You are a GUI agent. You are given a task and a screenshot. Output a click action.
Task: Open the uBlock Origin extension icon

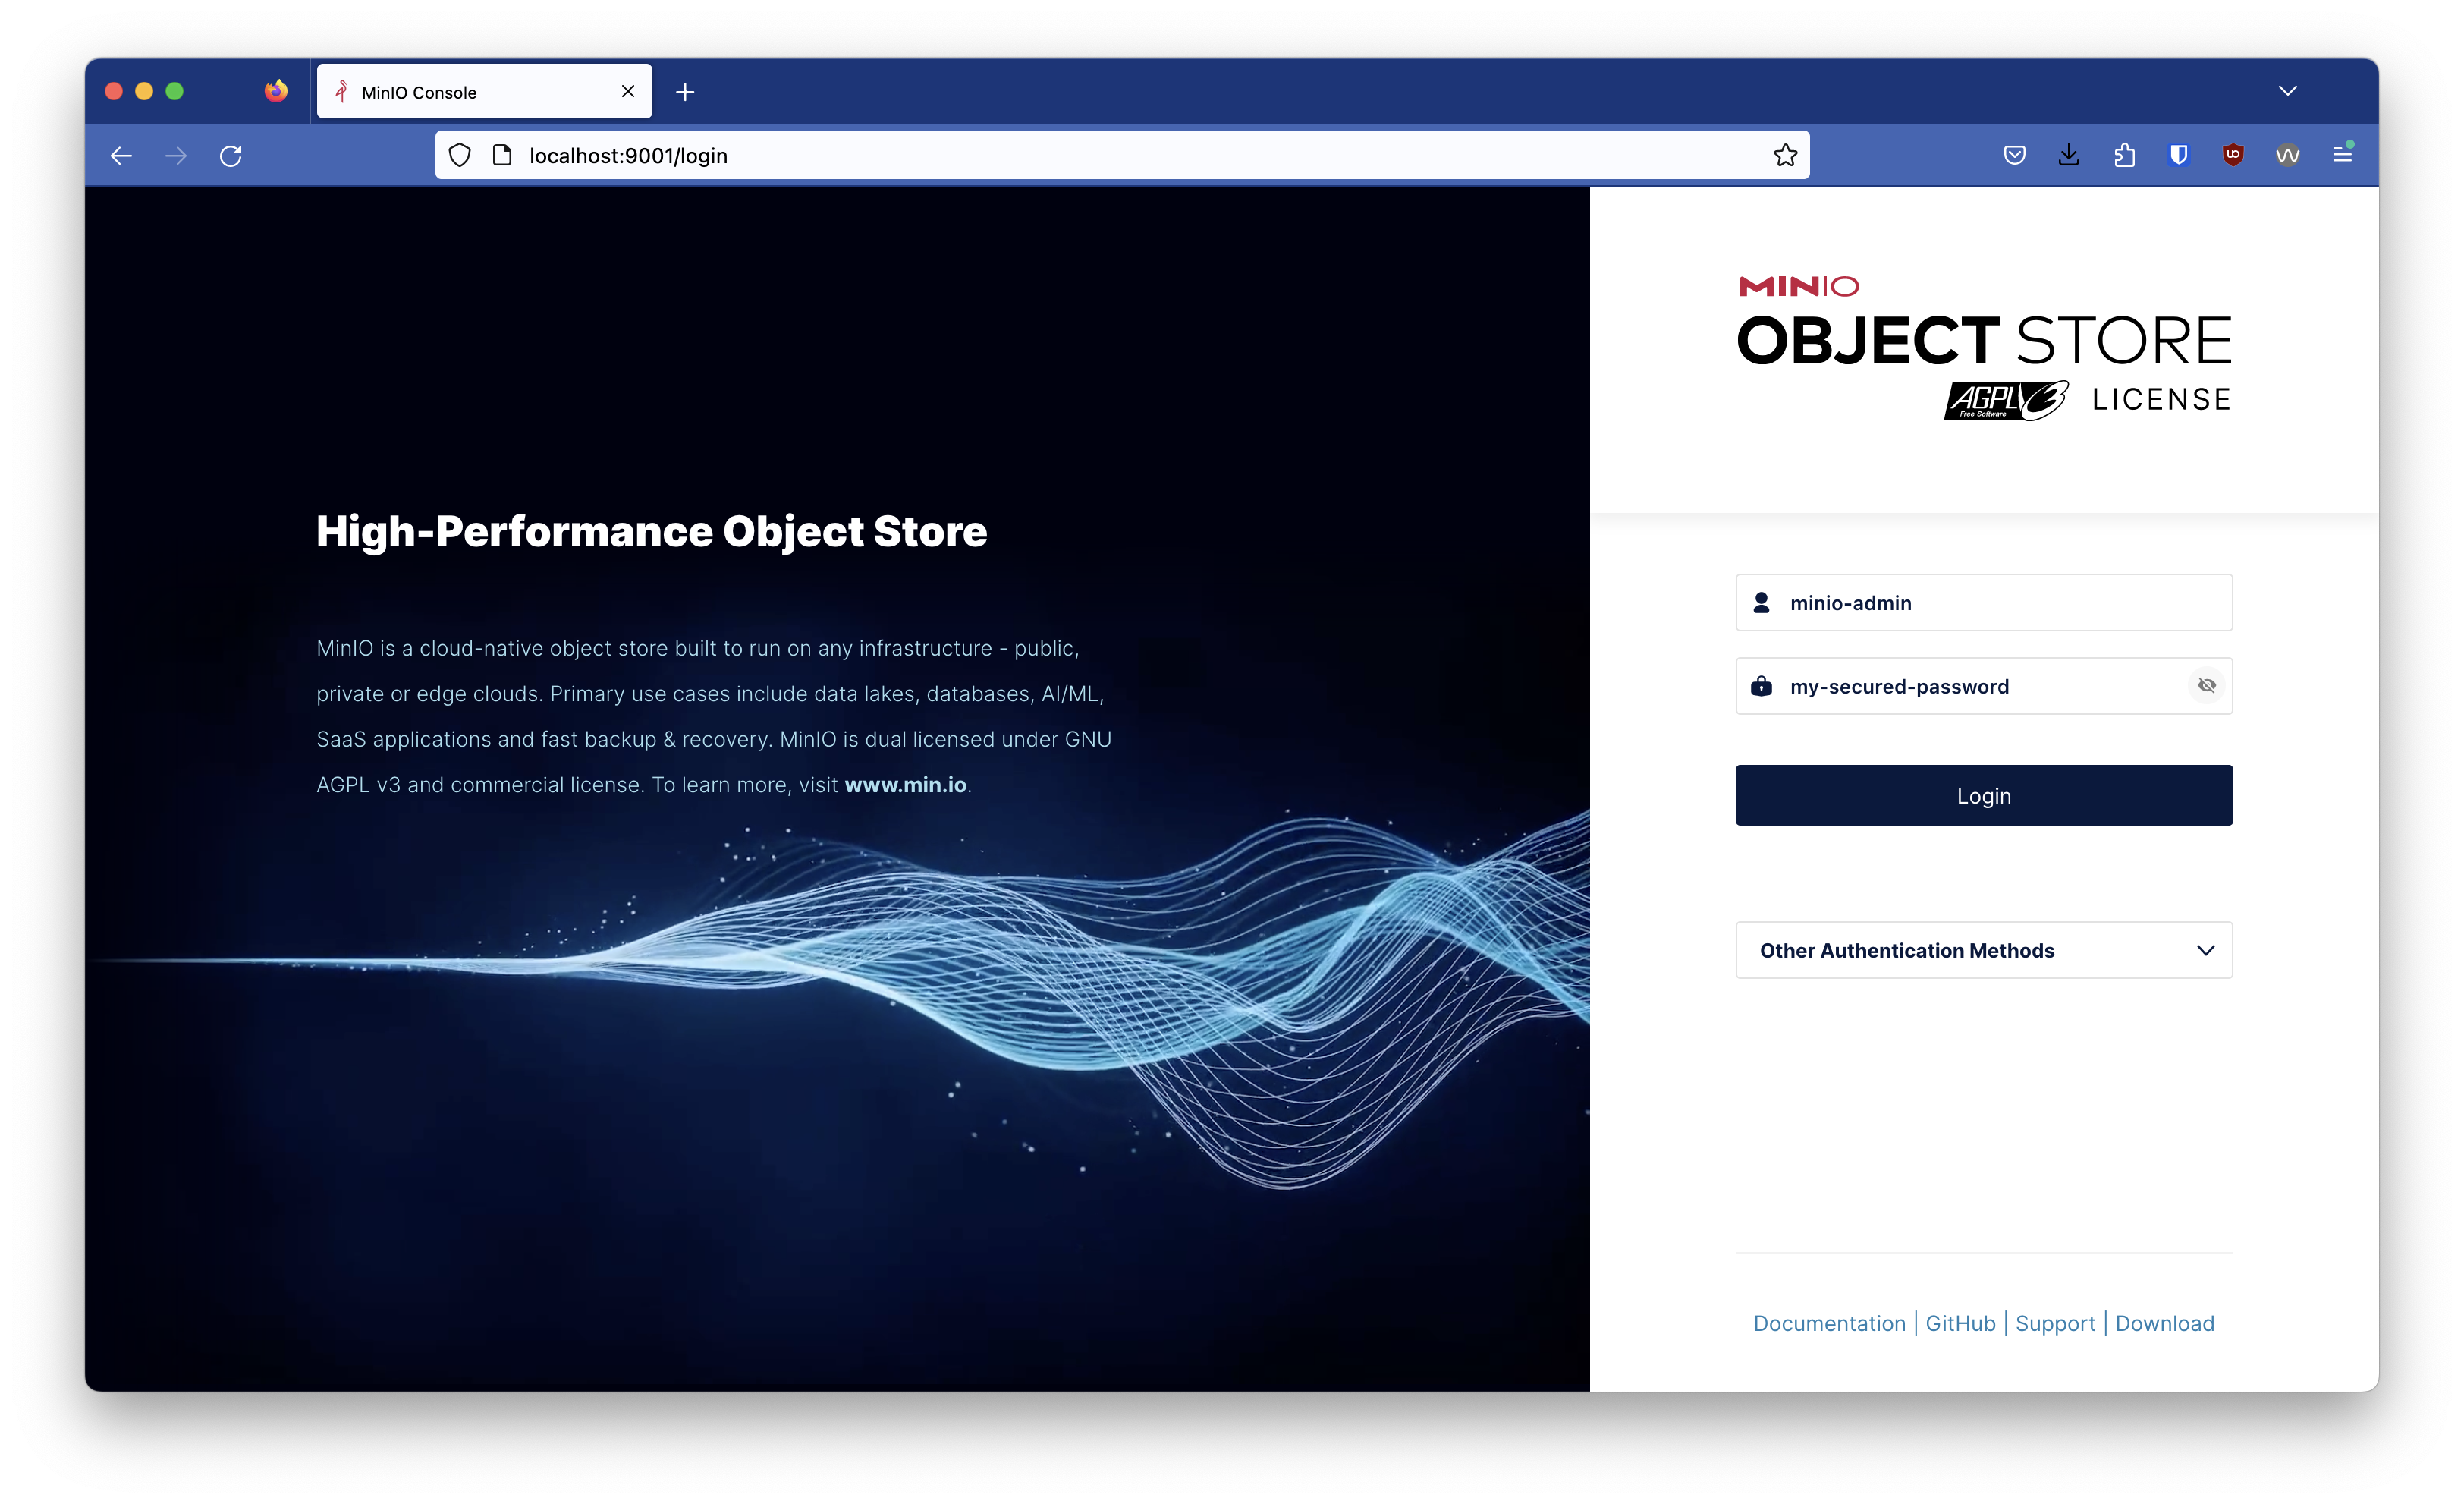2232,155
